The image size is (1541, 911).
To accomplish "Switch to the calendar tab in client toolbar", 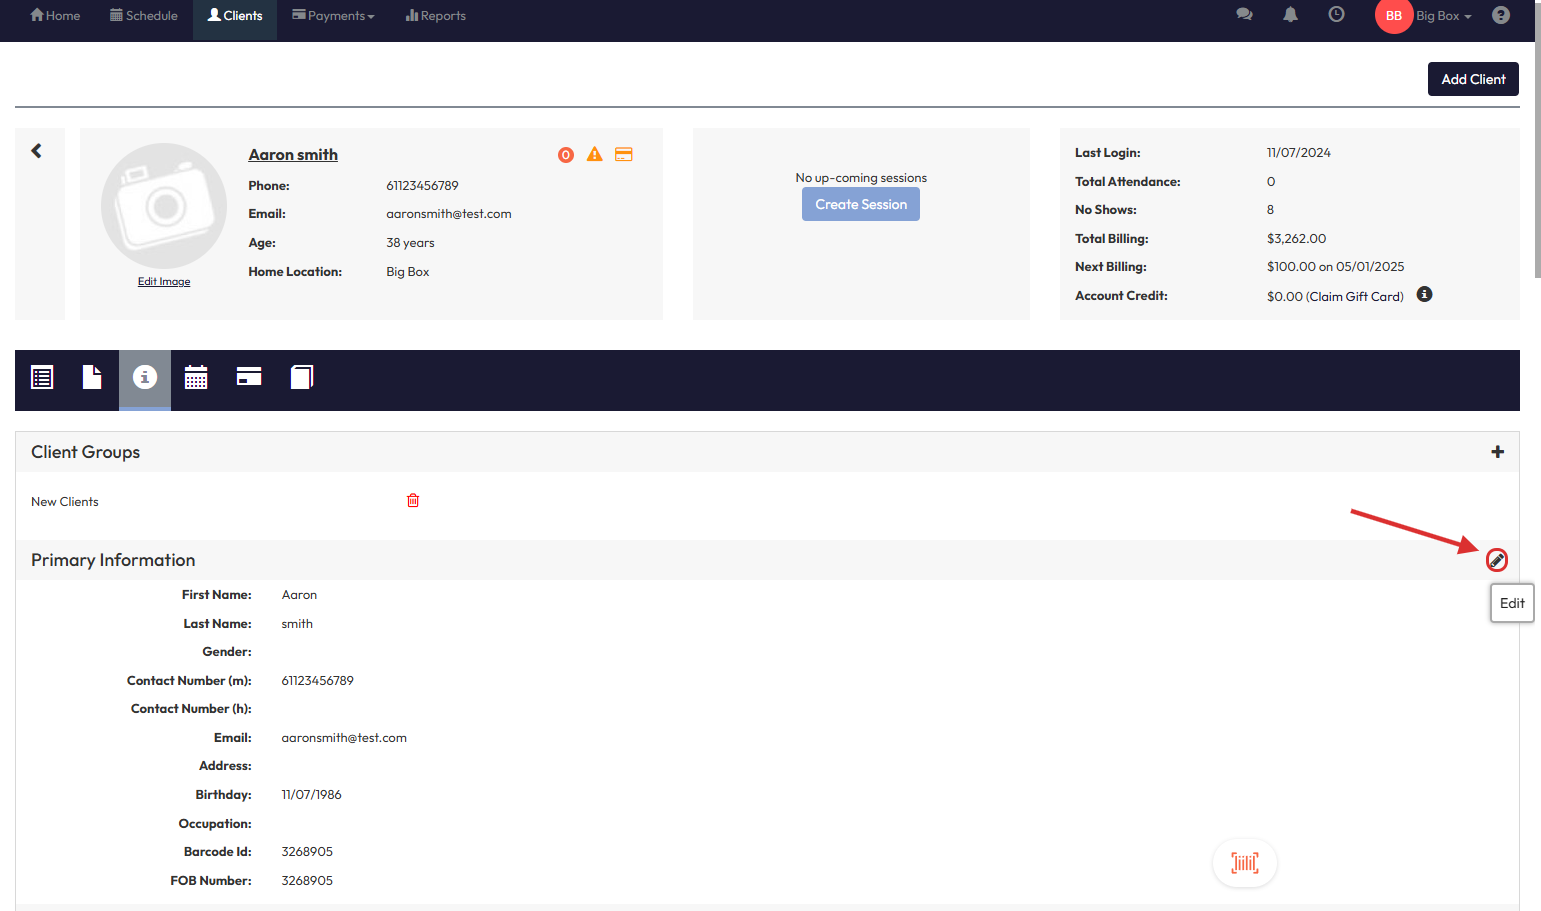I will pyautogui.click(x=196, y=378).
